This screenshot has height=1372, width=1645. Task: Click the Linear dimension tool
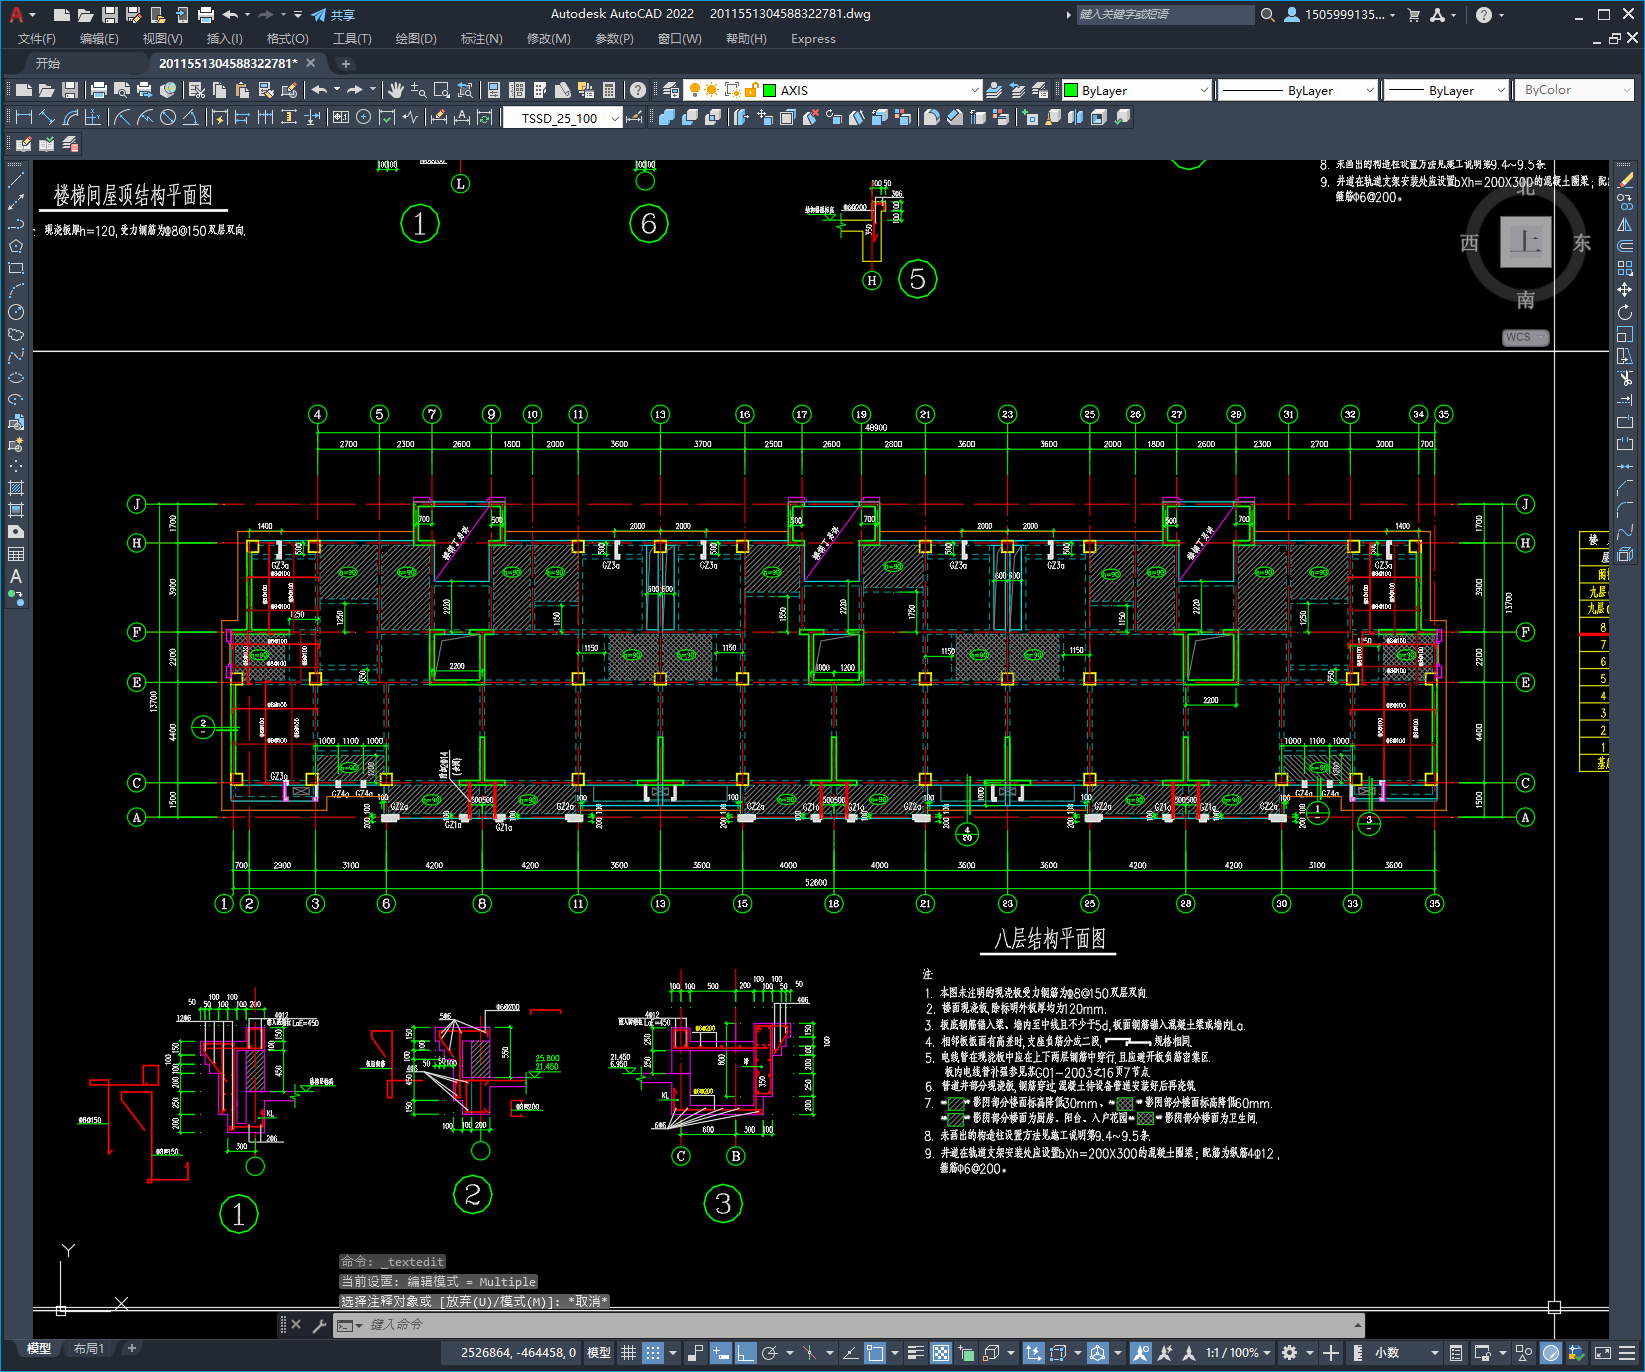click(x=24, y=117)
